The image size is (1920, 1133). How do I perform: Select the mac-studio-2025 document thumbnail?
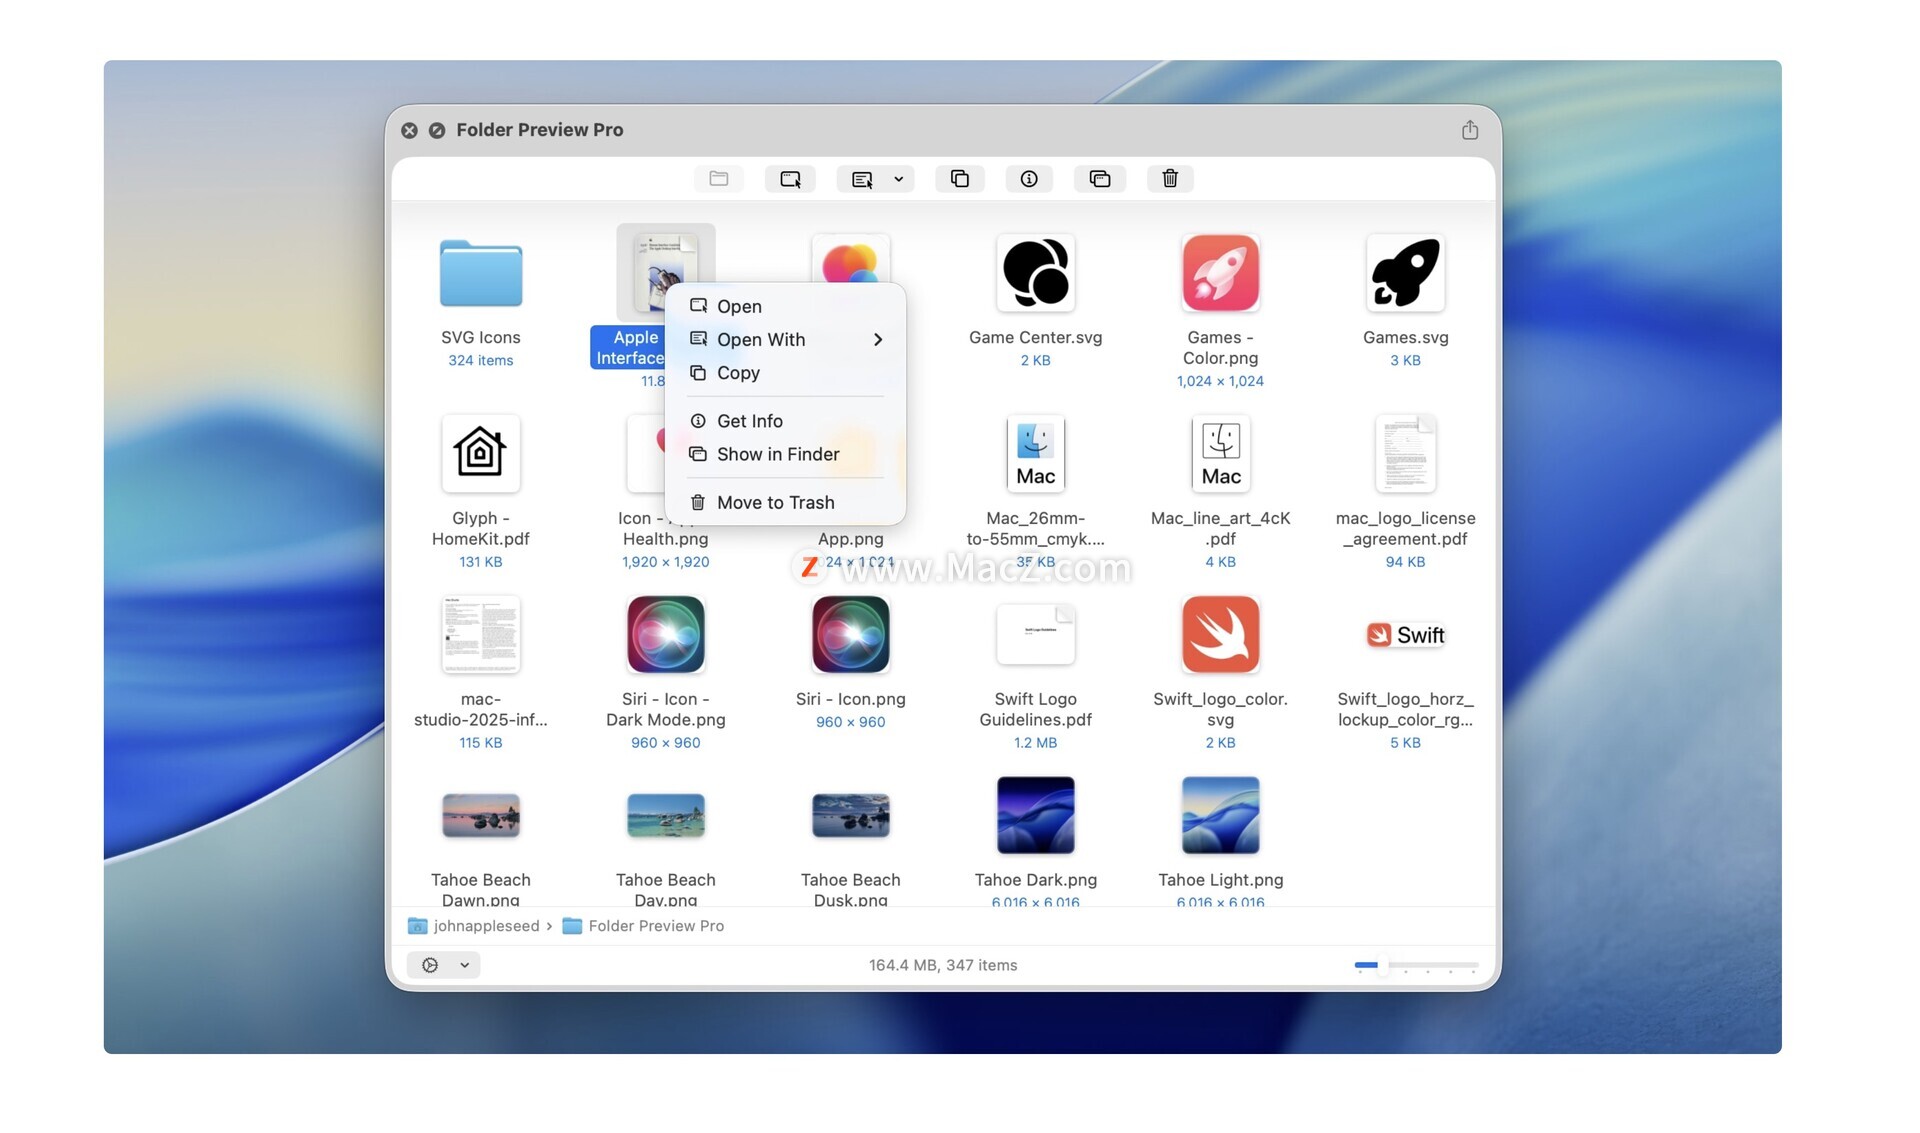click(481, 634)
